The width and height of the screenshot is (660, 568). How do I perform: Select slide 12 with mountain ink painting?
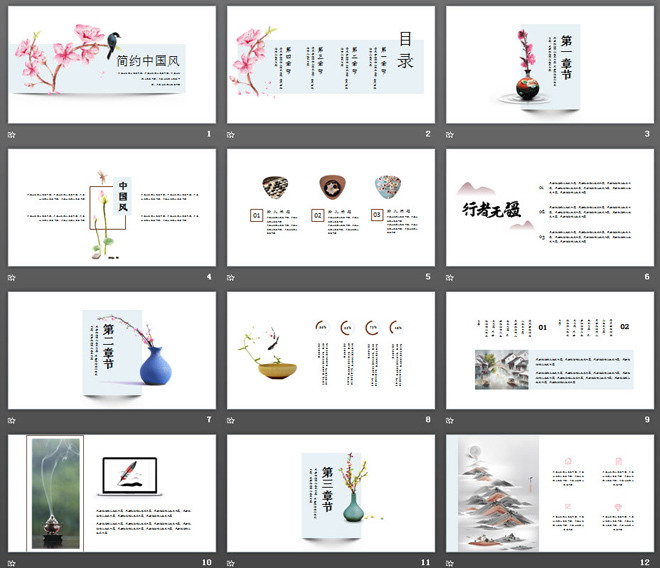pos(550,493)
